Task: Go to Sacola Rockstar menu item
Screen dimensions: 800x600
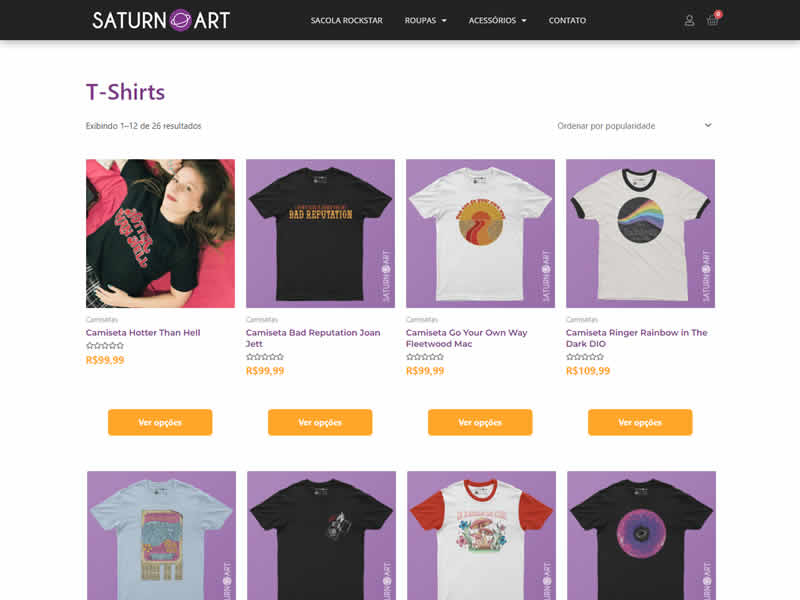Action: click(346, 20)
